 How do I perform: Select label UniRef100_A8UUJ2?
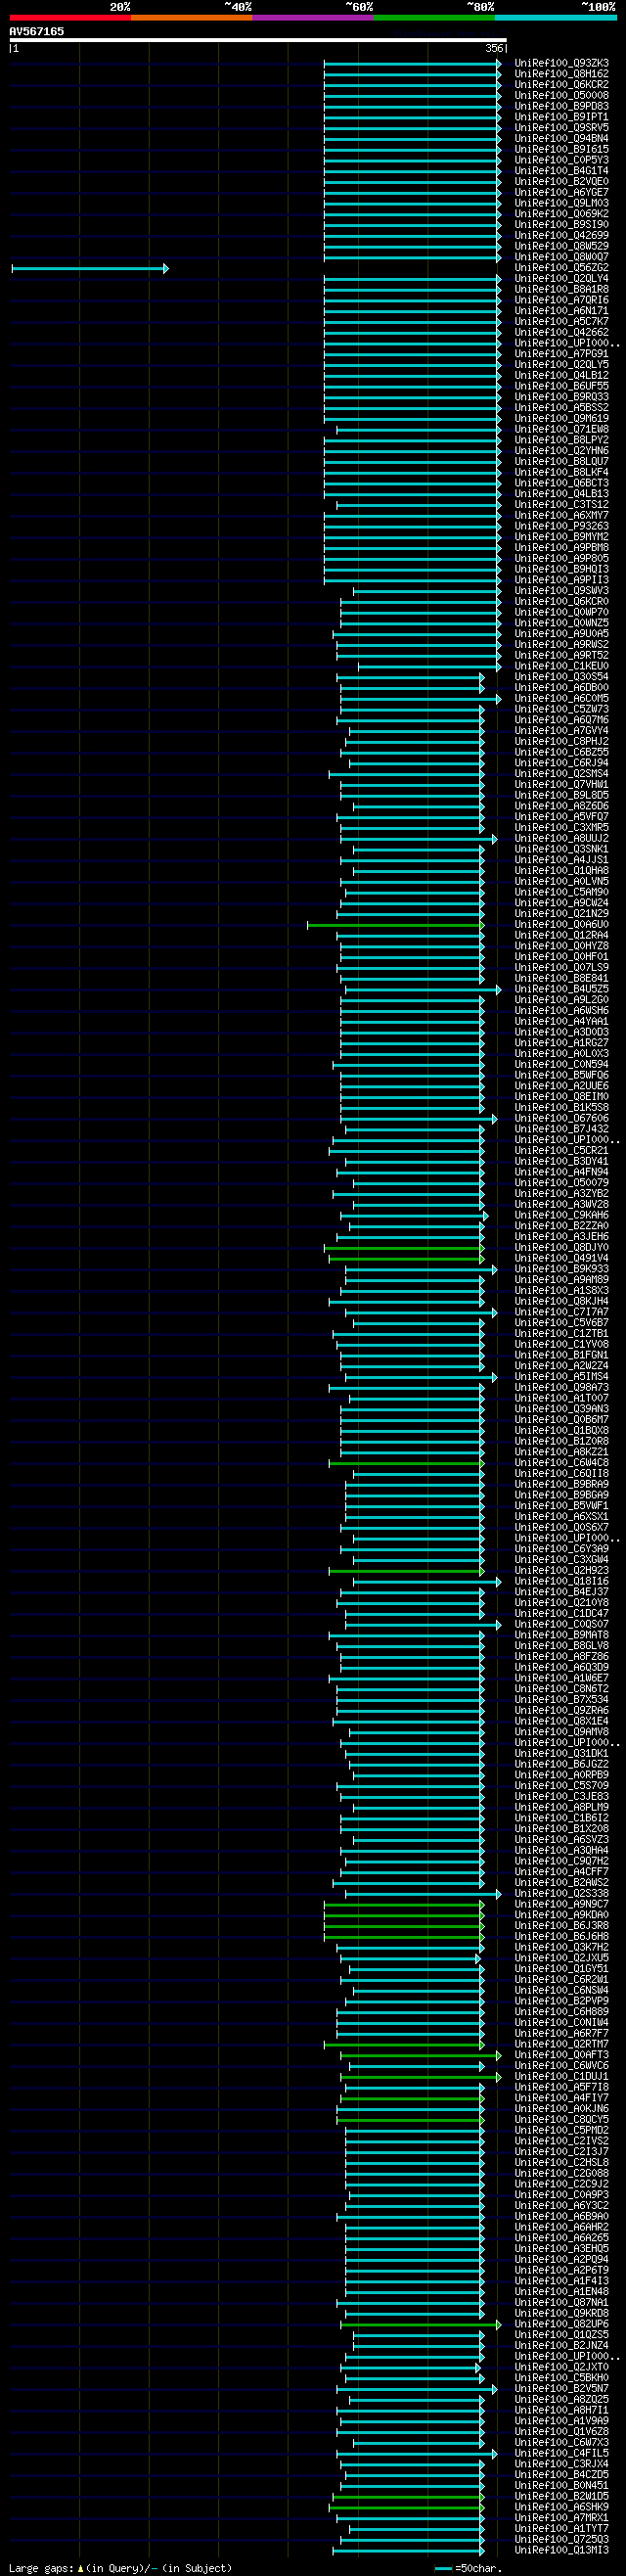[561, 839]
